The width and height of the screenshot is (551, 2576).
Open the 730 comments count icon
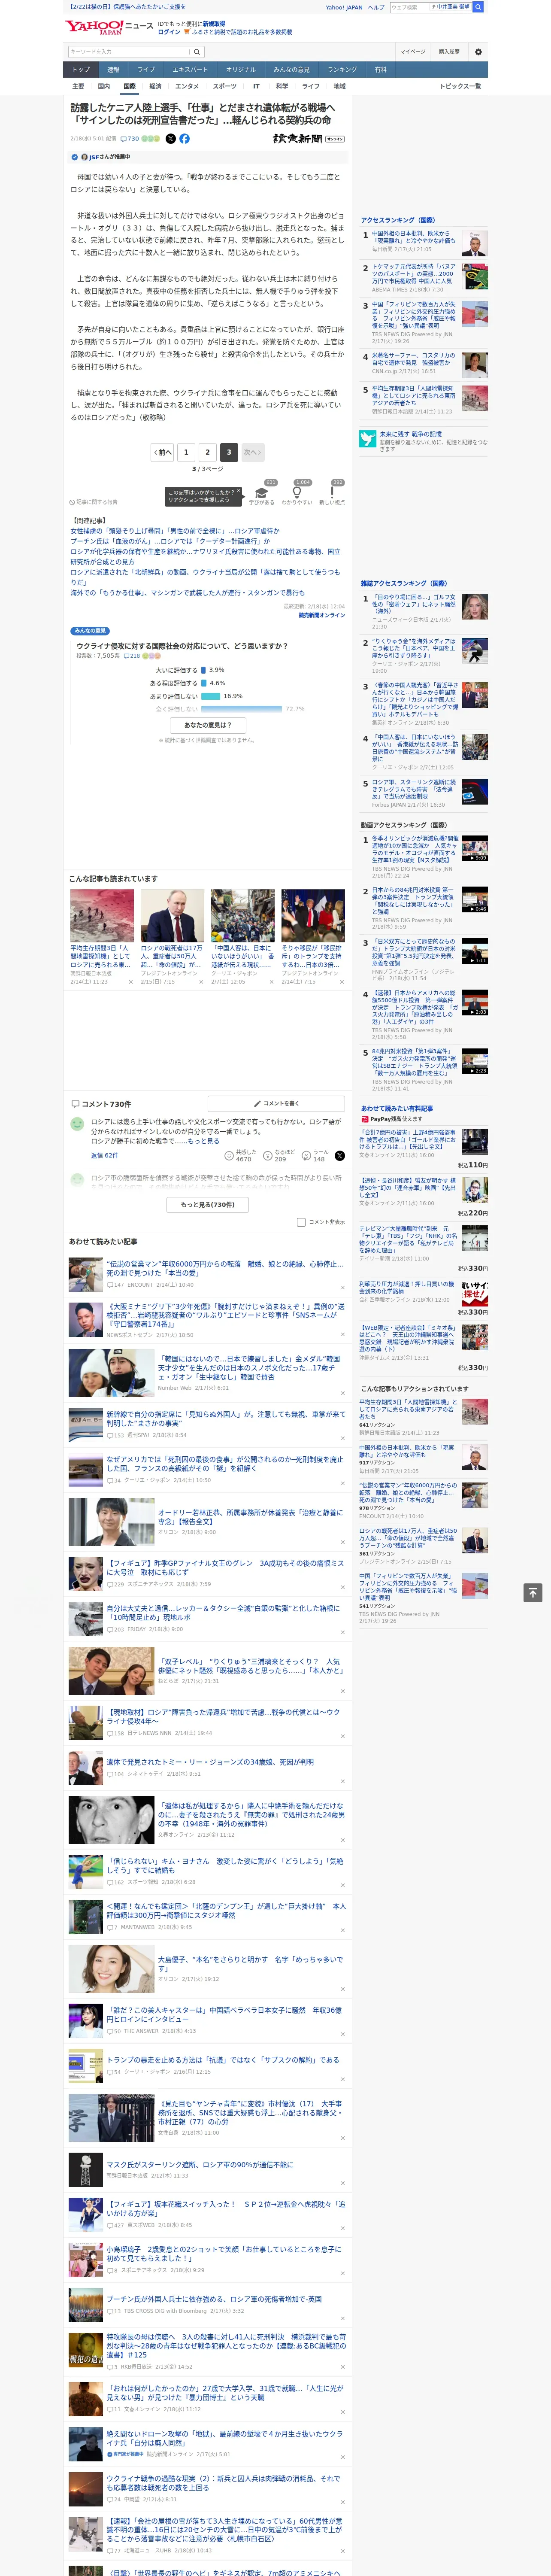click(x=130, y=139)
